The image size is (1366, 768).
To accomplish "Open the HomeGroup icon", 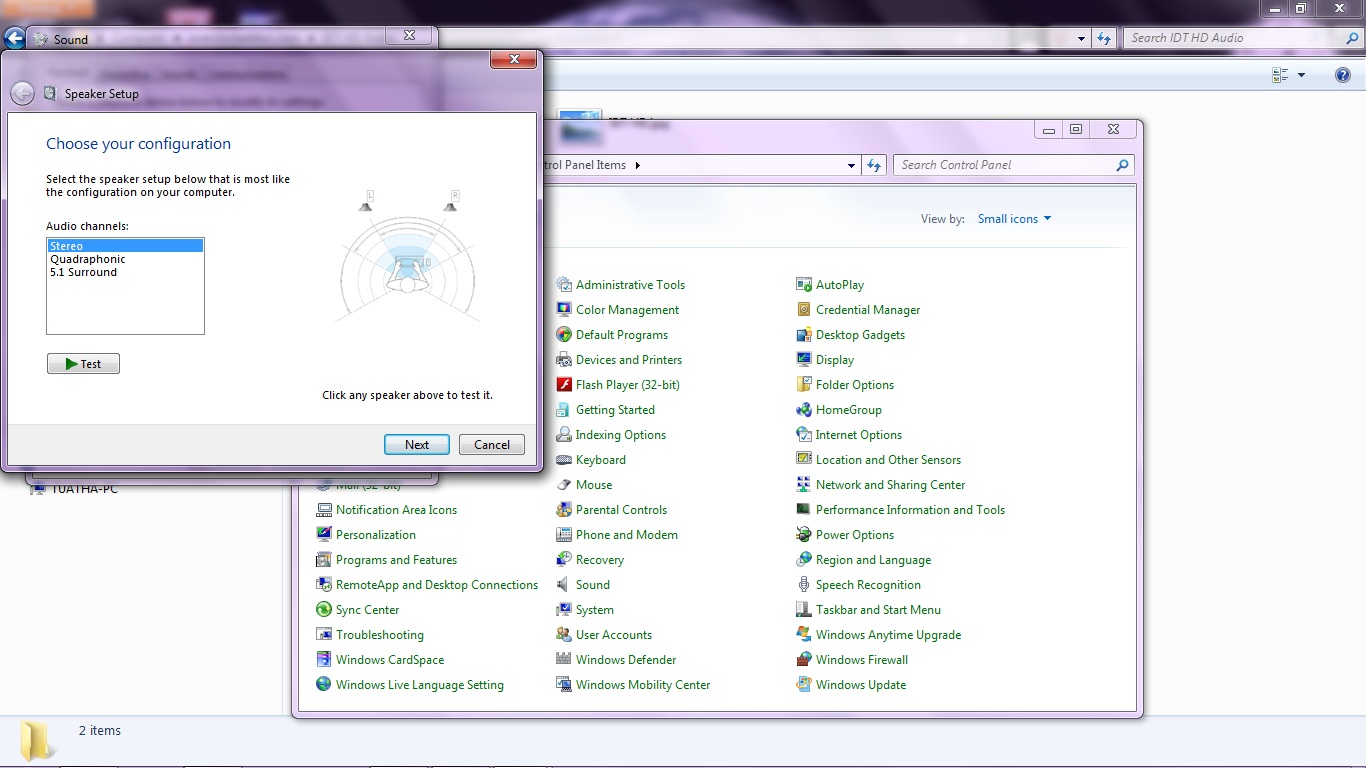I will tap(804, 410).
